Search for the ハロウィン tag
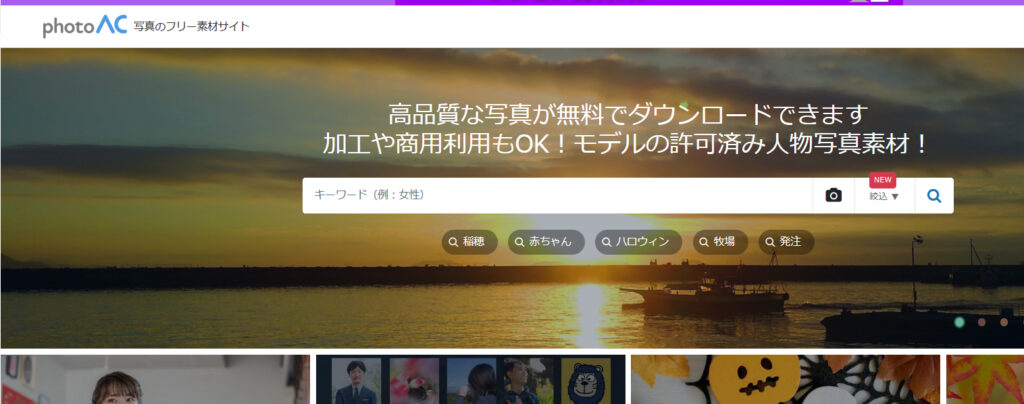Viewport: 1024px width, 404px height. (x=638, y=242)
